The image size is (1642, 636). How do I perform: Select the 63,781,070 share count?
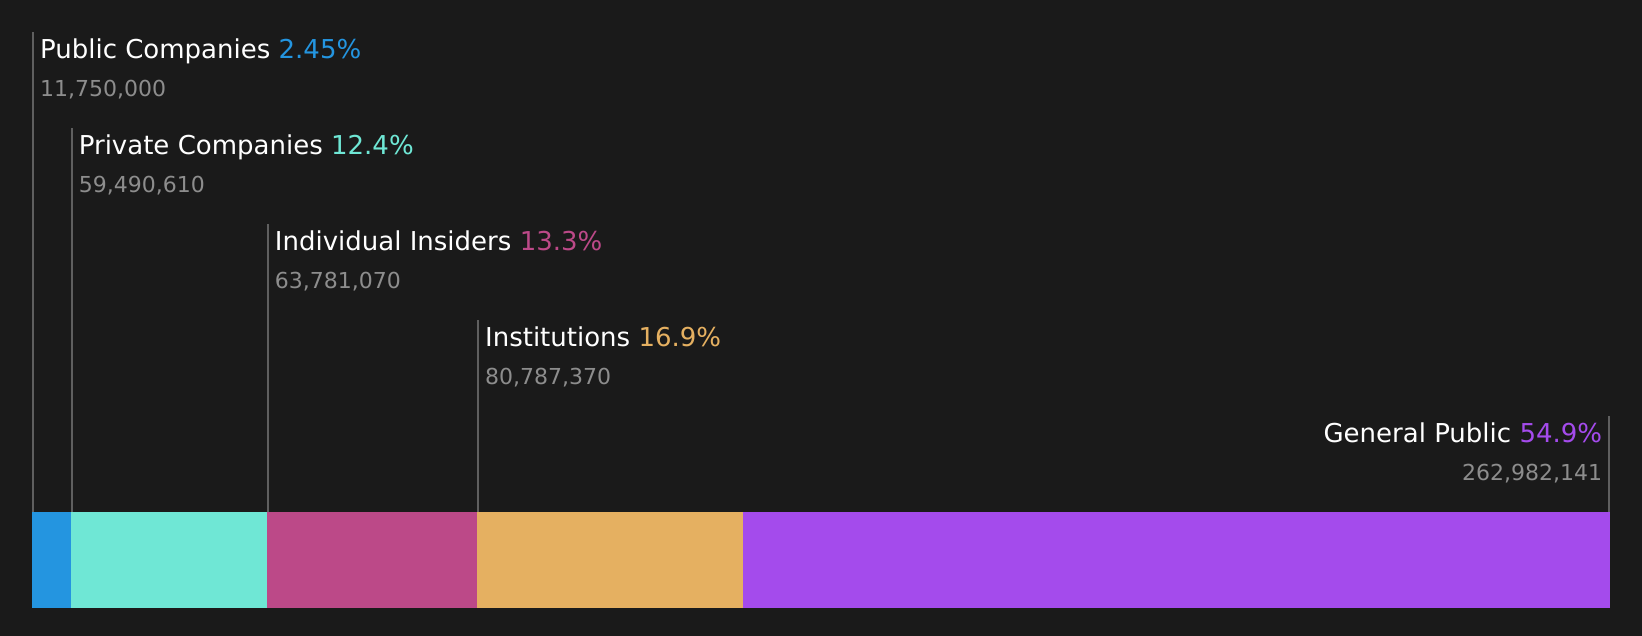point(337,281)
